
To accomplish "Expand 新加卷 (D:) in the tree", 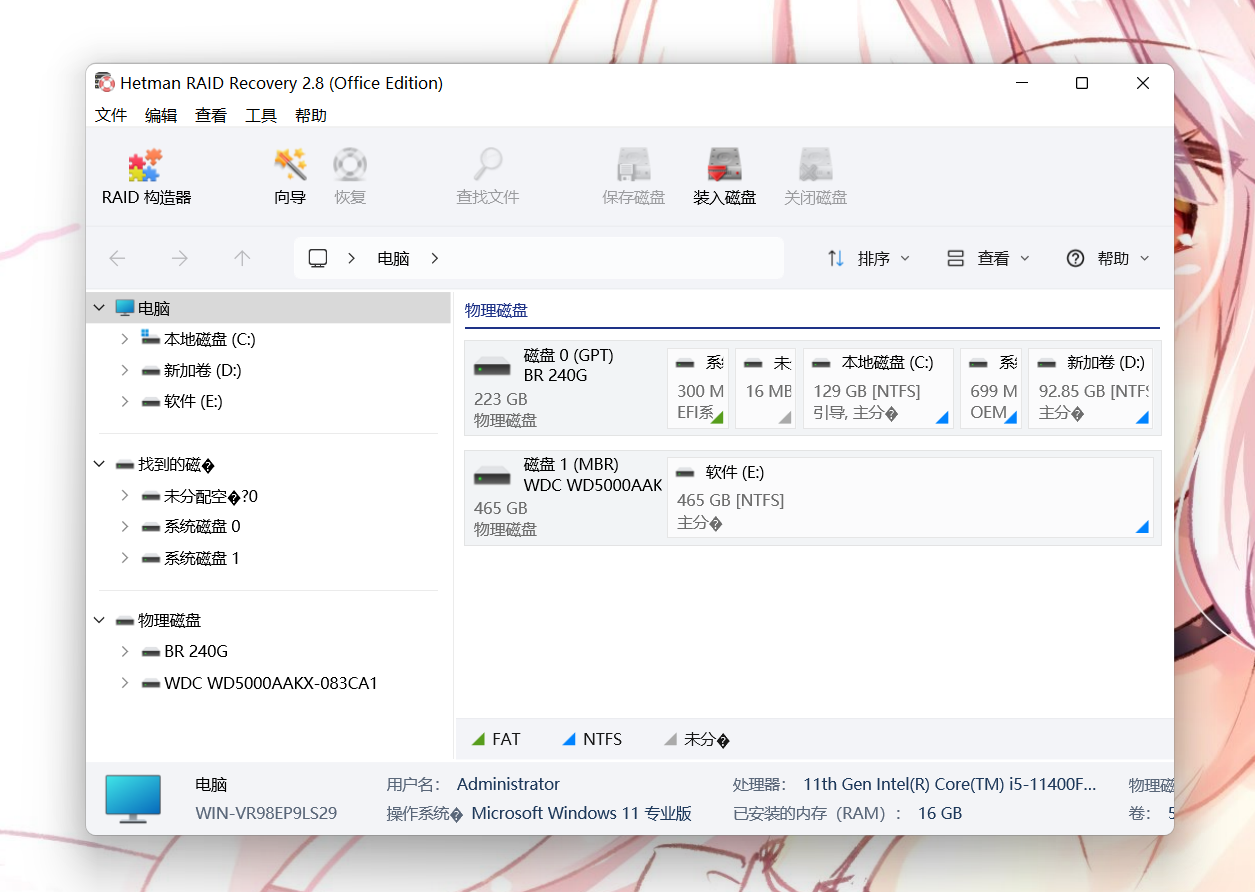I will coord(124,370).
